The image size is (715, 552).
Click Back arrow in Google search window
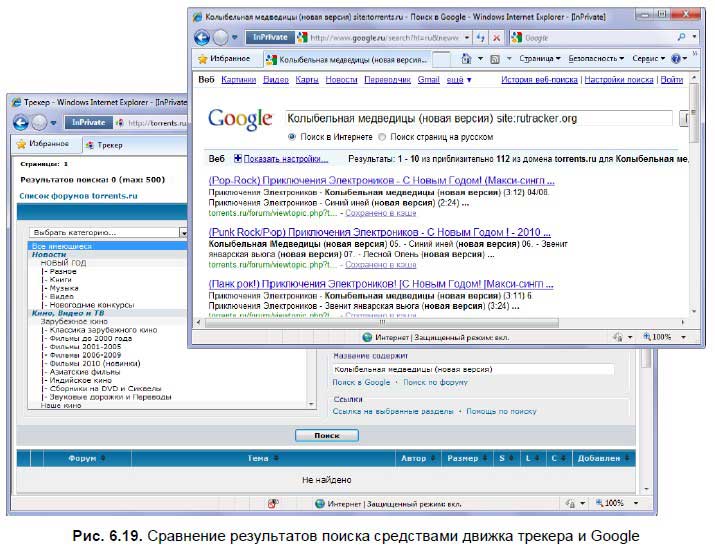202,37
